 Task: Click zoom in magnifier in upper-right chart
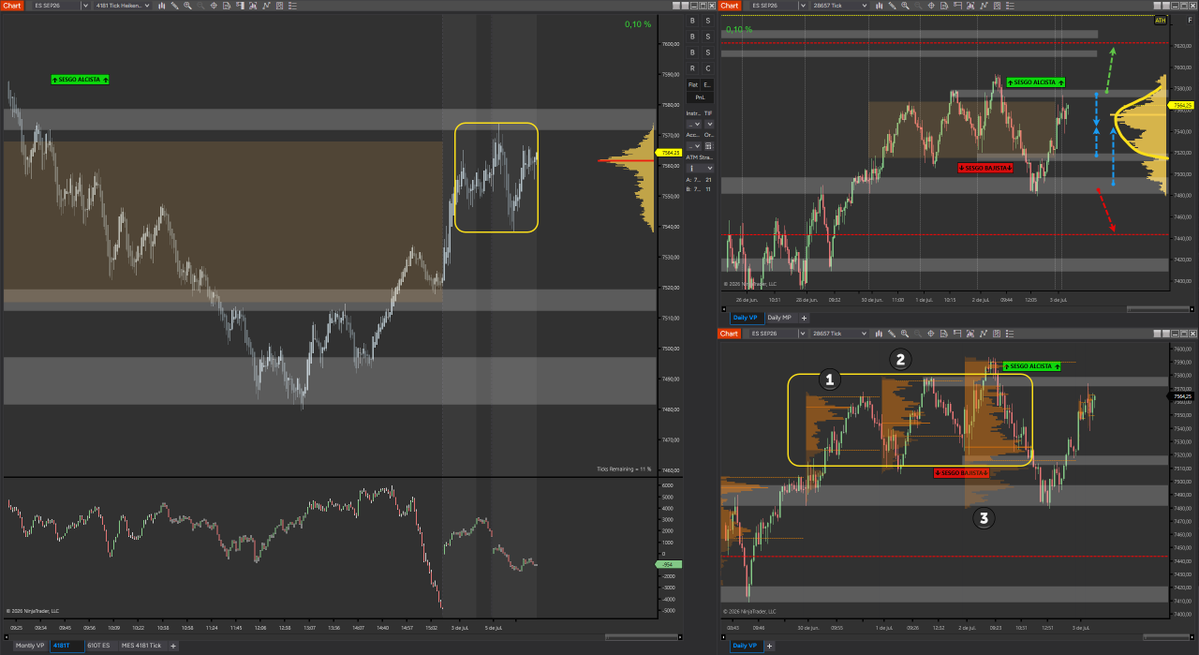[905, 5]
